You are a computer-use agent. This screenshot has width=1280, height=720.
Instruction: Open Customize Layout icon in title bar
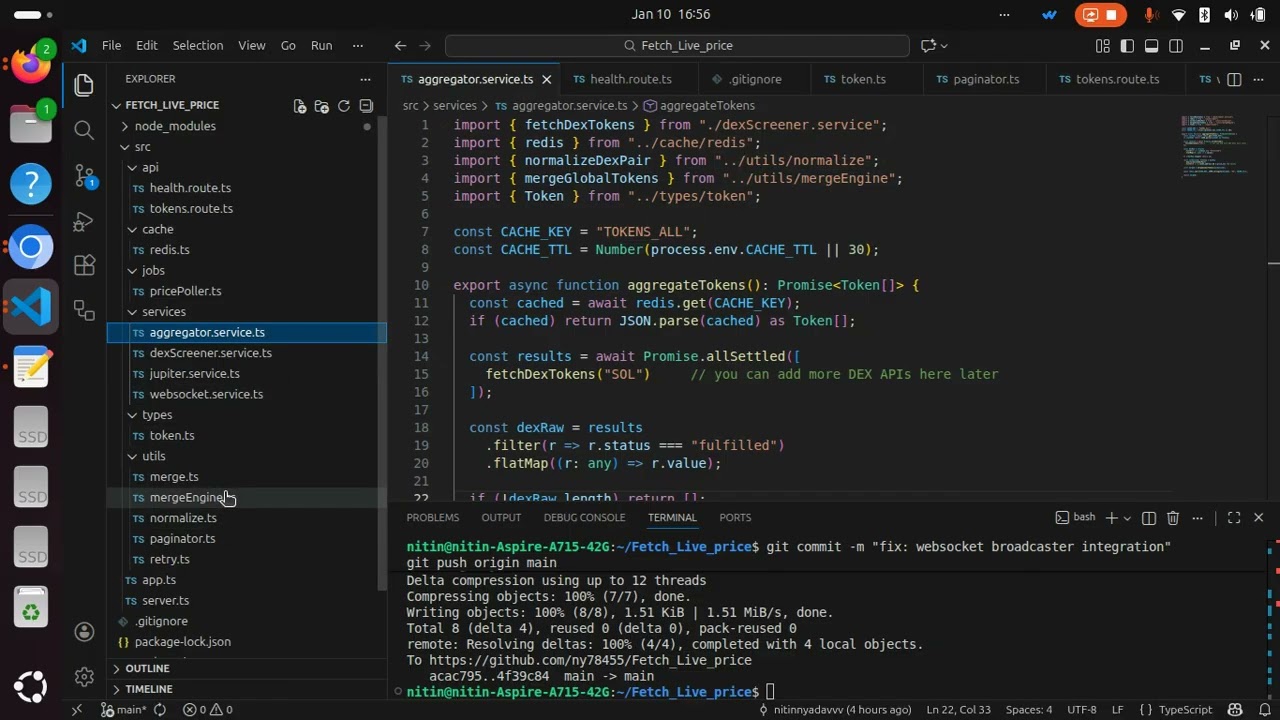(1103, 45)
